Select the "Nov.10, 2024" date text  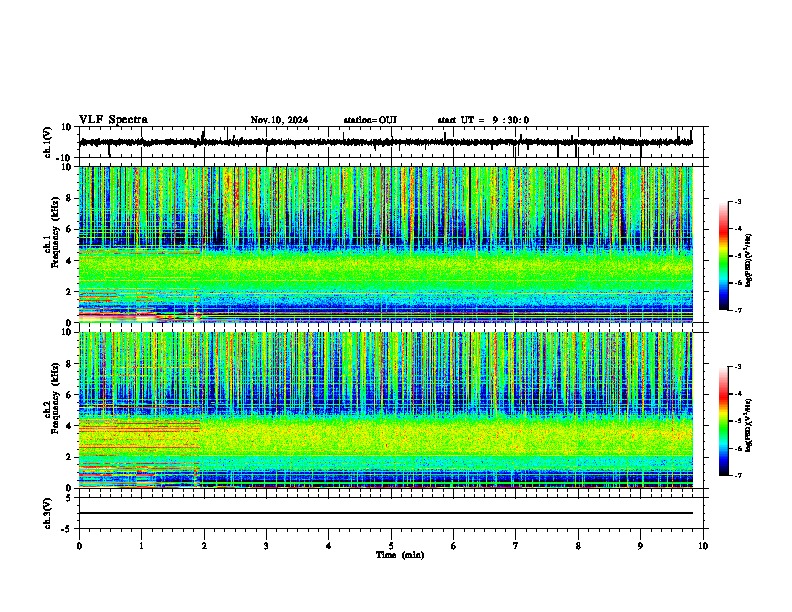pyautogui.click(x=279, y=120)
